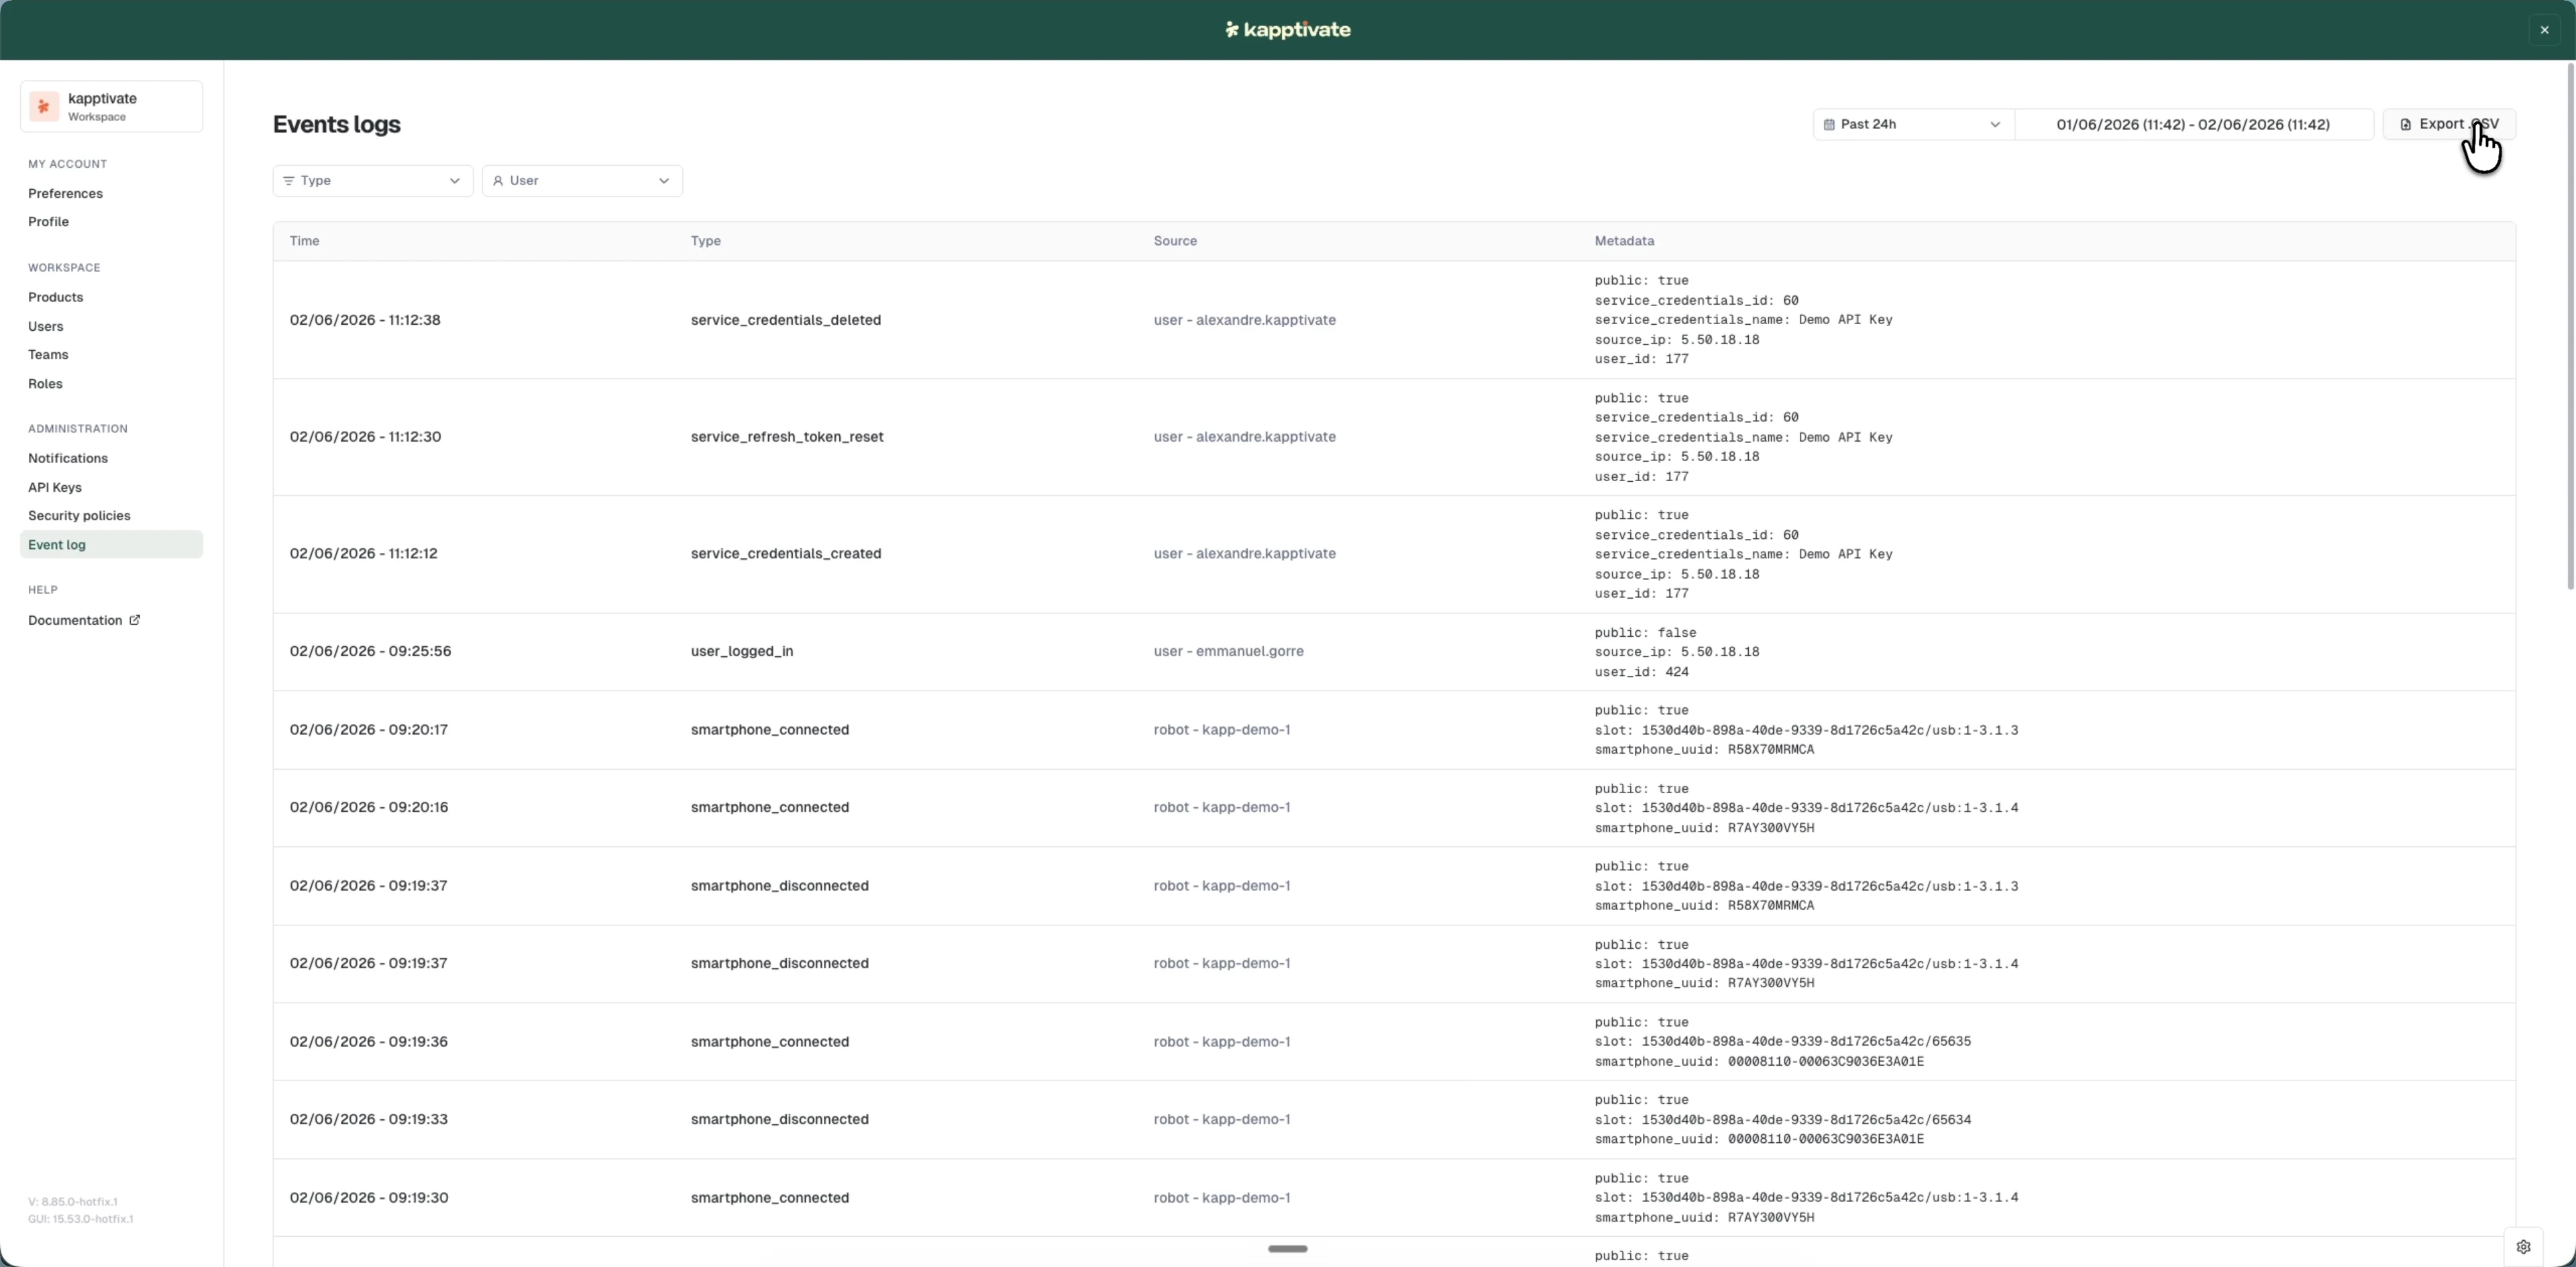
Task: Go to Roles in the sidebar
Action: click(45, 384)
